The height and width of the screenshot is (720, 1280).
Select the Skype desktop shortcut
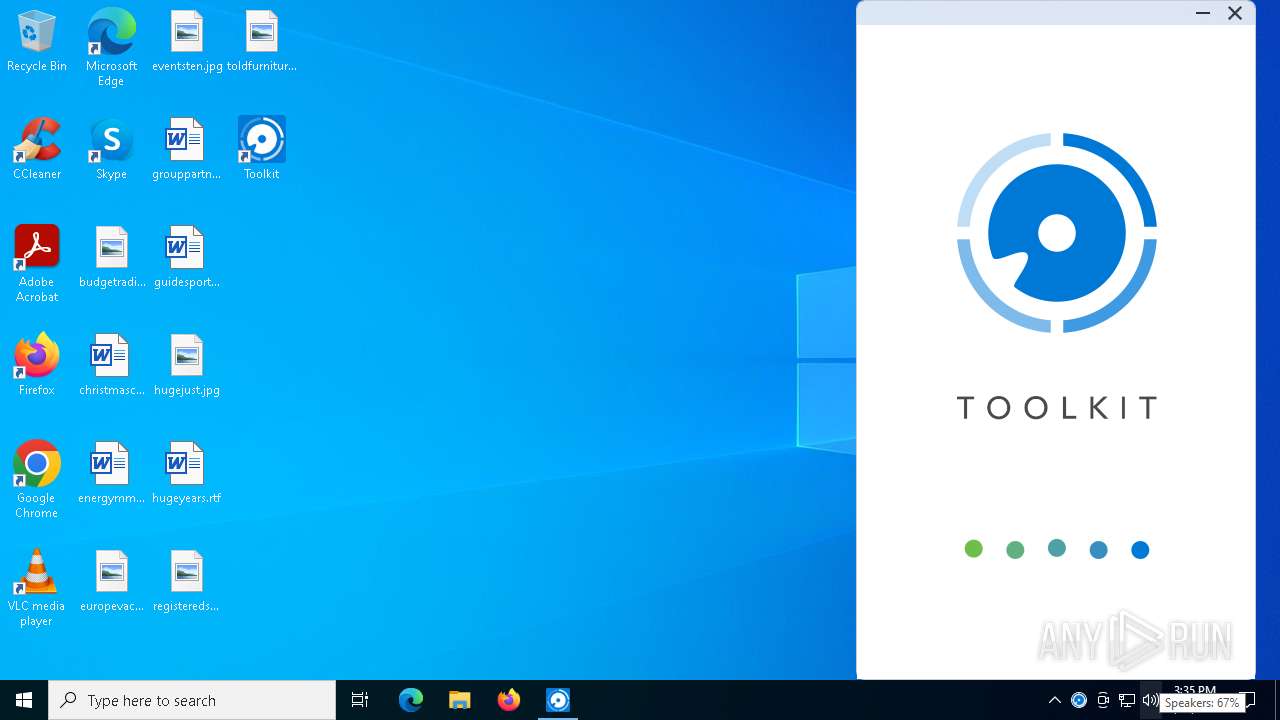pyautogui.click(x=111, y=149)
